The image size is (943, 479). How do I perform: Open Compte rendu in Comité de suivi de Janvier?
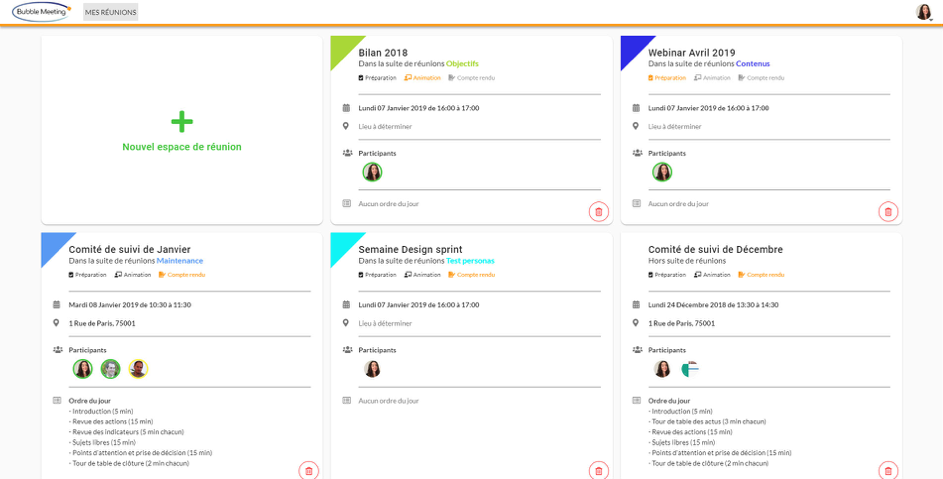[182, 275]
